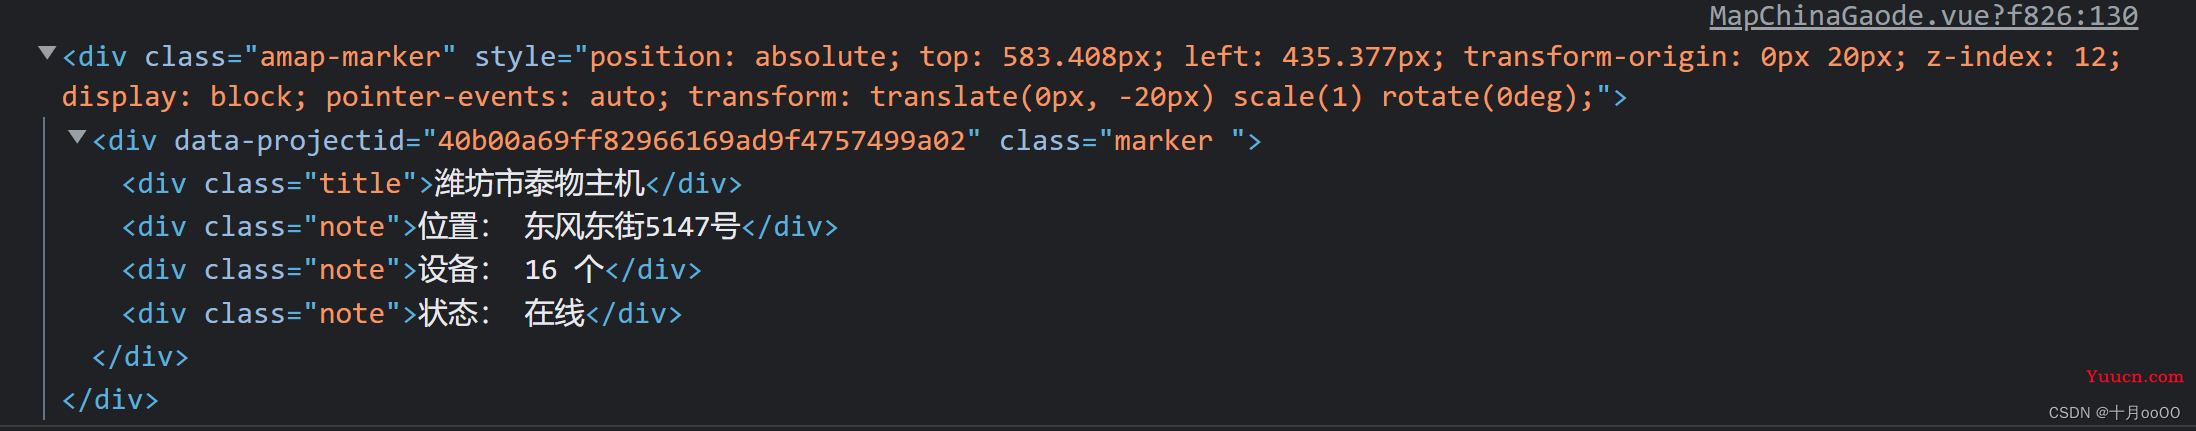Click the CSDN @十月ooOO watermark
The width and height of the screenshot is (2196, 431).
click(x=2113, y=412)
